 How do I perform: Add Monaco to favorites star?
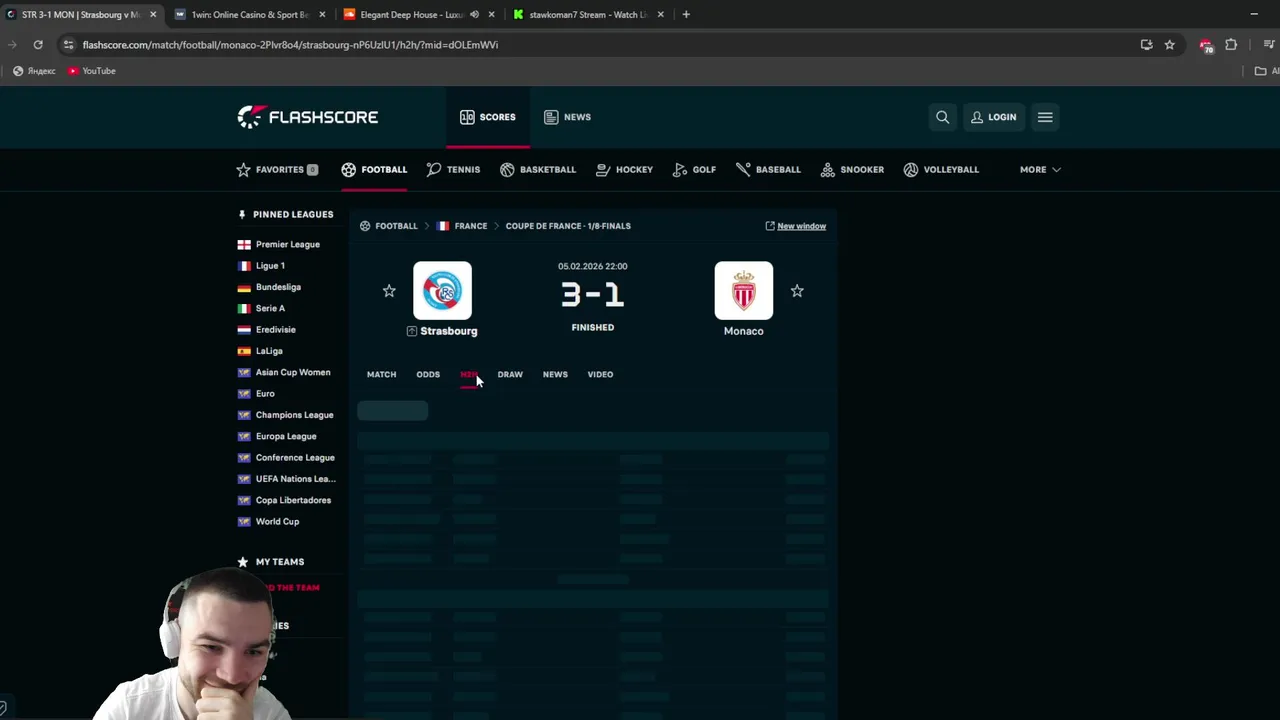797,291
